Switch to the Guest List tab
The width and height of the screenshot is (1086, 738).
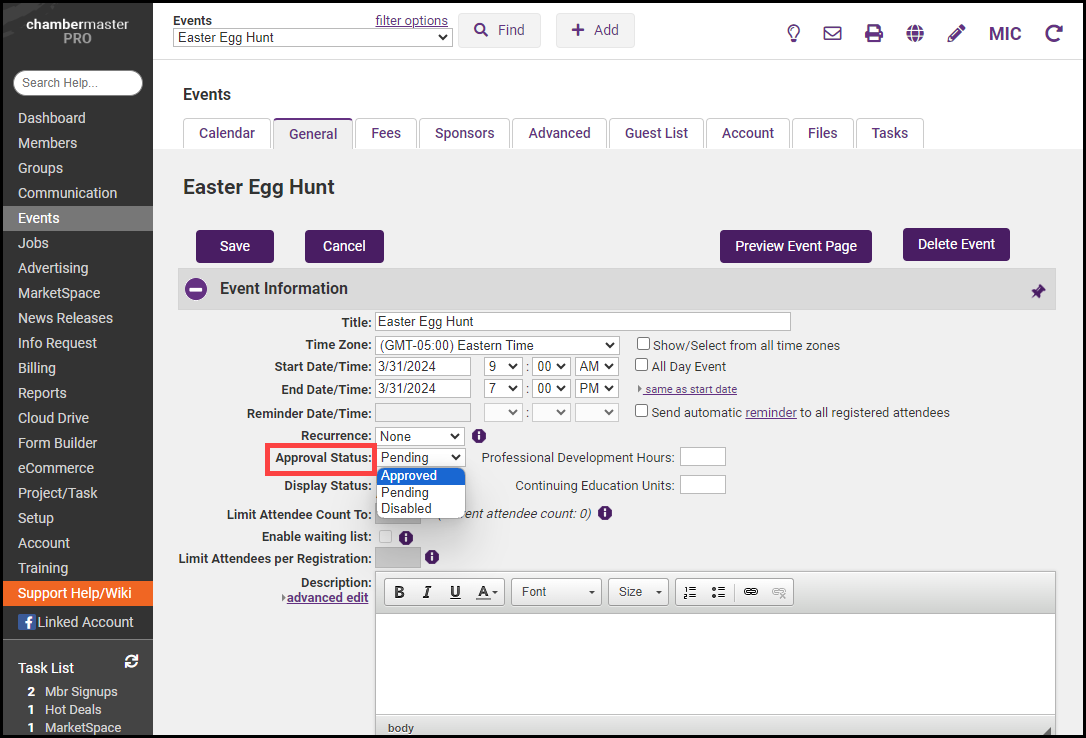click(x=656, y=133)
